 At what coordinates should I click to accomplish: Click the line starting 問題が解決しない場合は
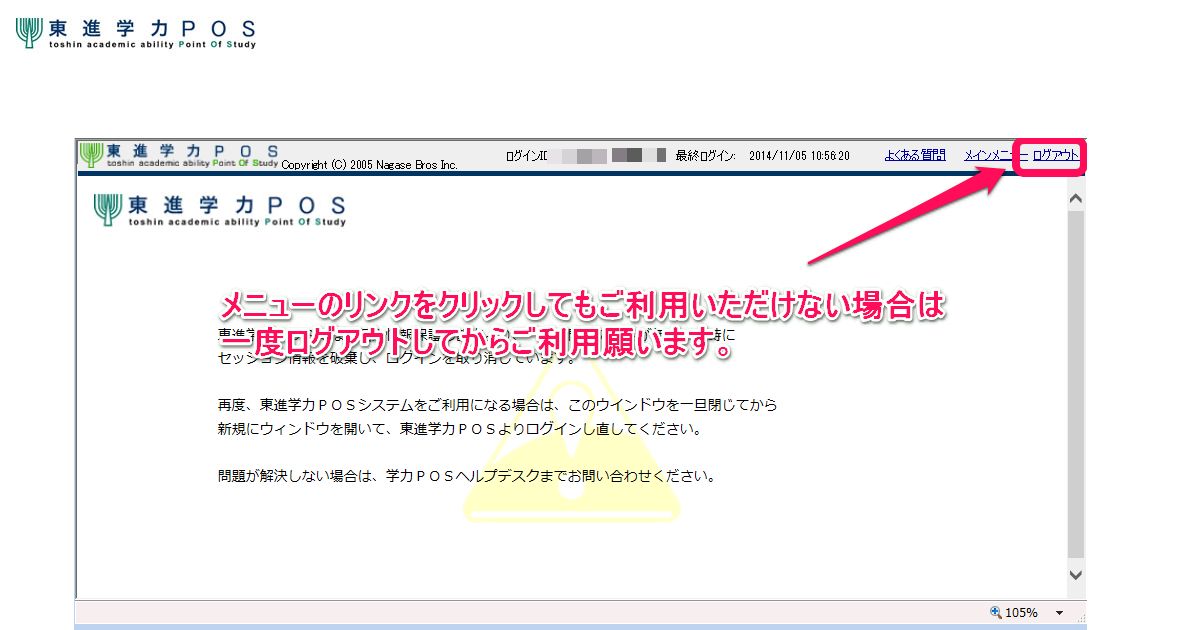[x=467, y=475]
